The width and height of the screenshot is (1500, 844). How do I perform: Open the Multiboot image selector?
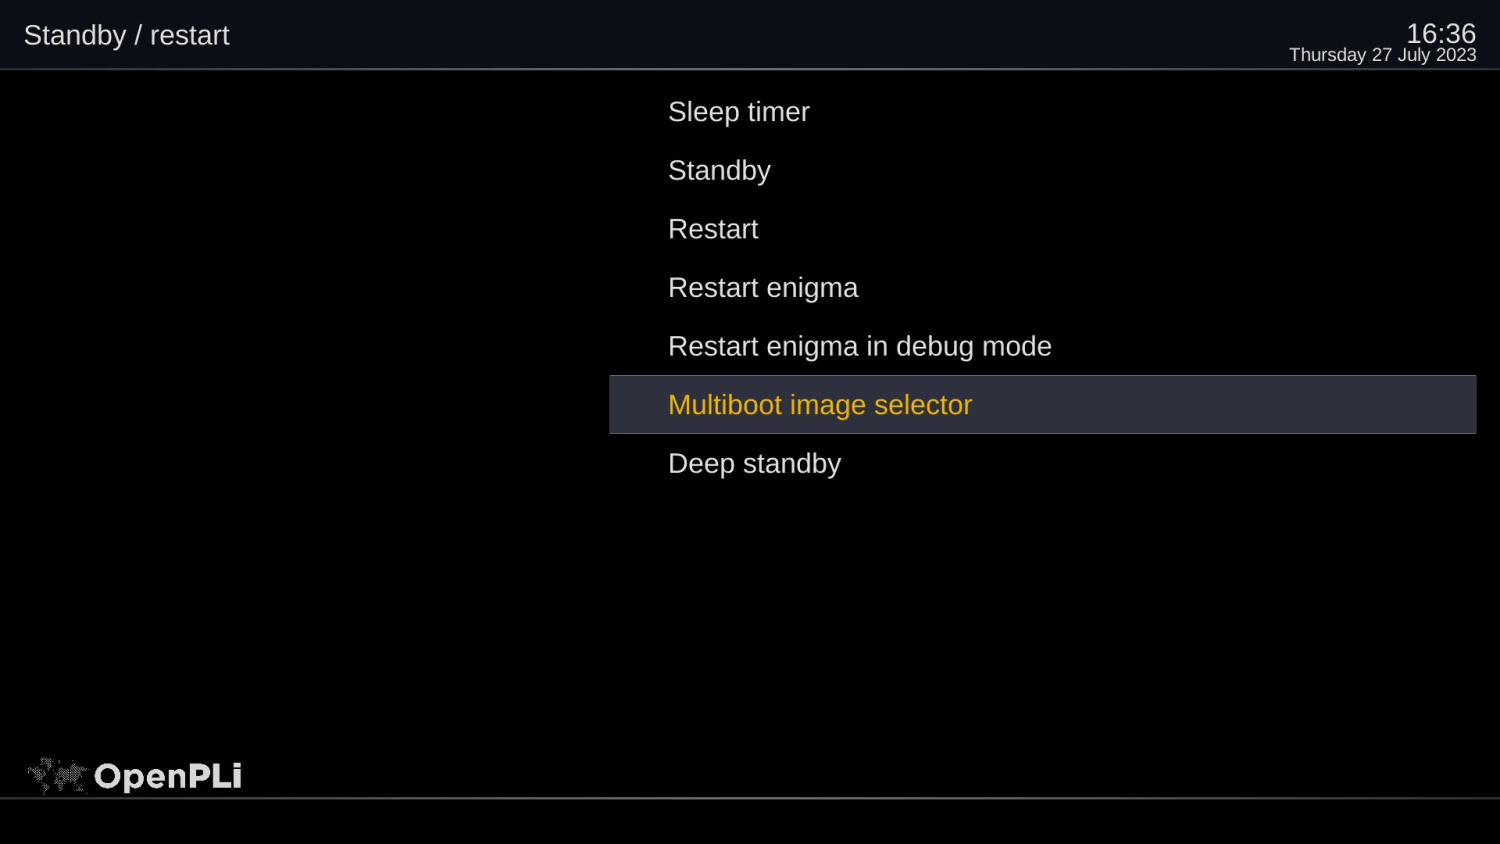820,405
